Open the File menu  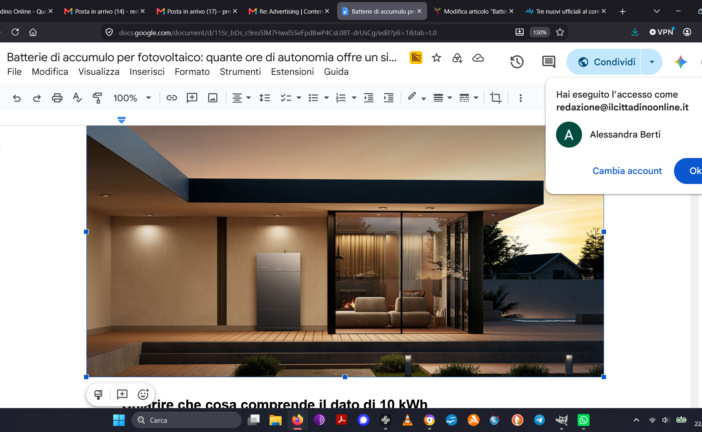pyautogui.click(x=14, y=72)
